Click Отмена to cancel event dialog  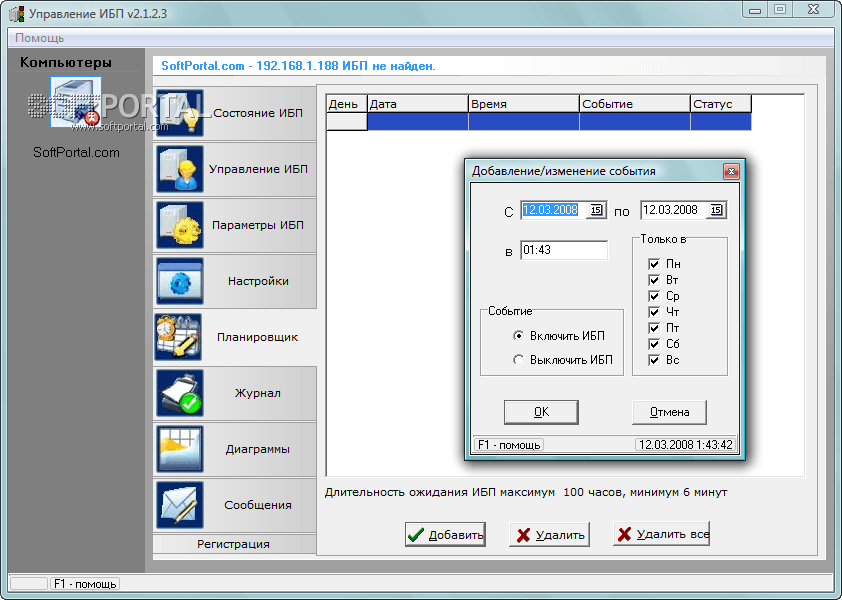coord(669,412)
